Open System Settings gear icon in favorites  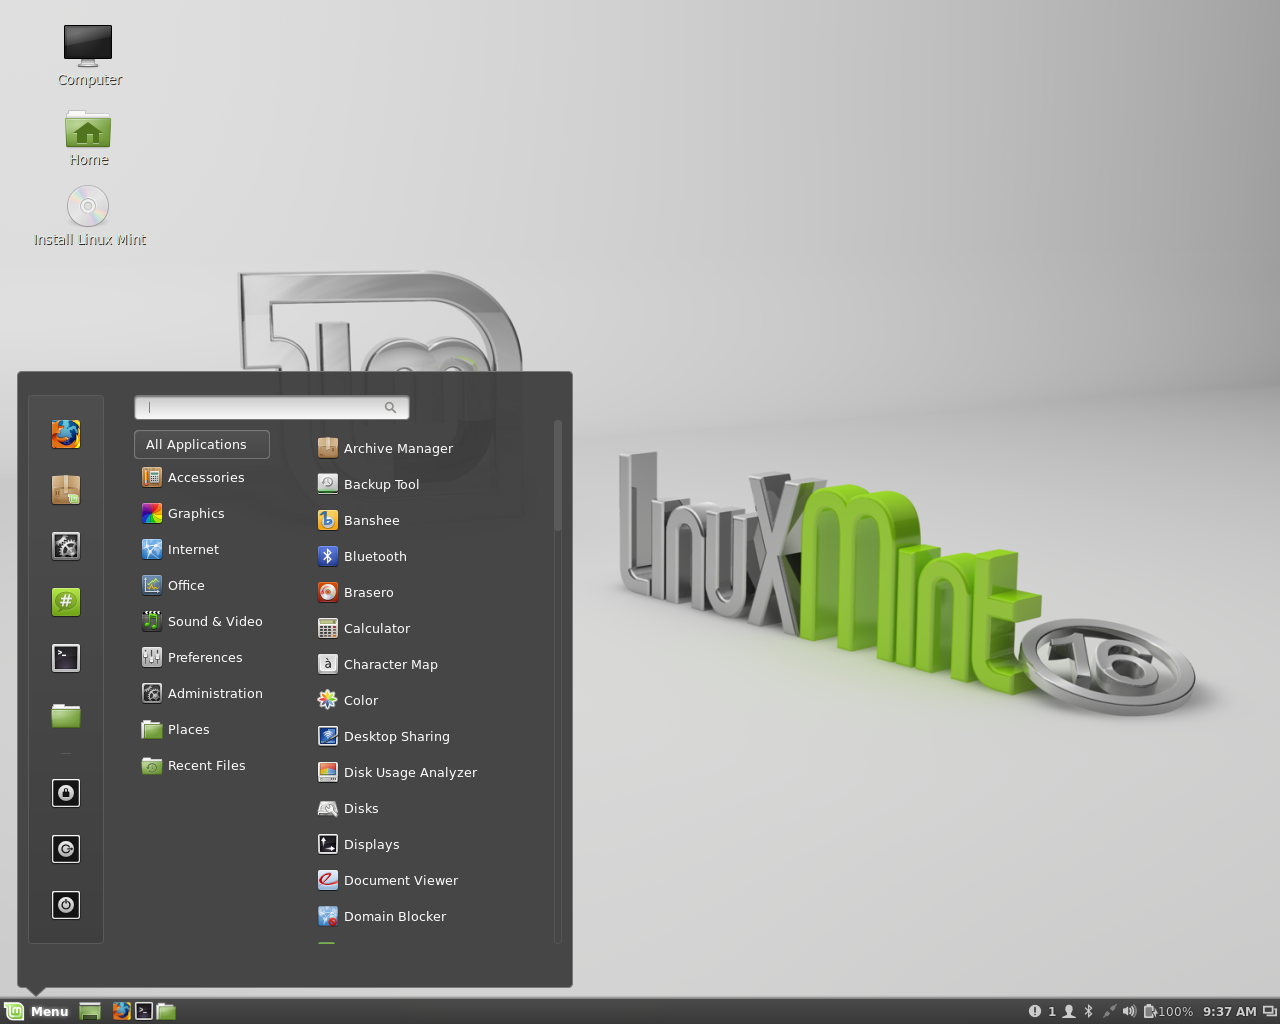click(66, 546)
